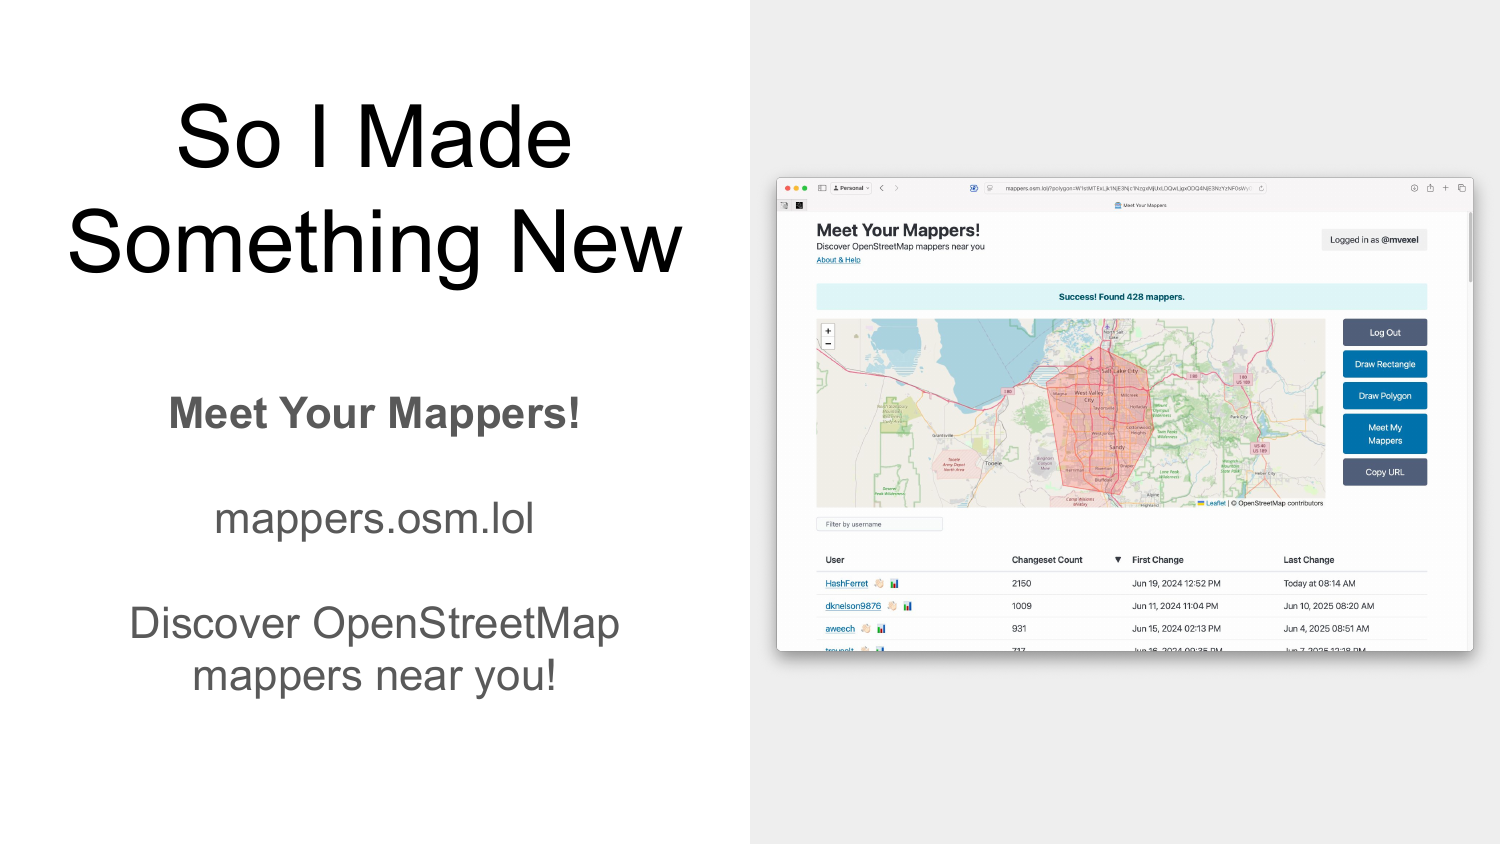Select the second pinned dark tab icon
The image size is (1500, 844).
[799, 205]
